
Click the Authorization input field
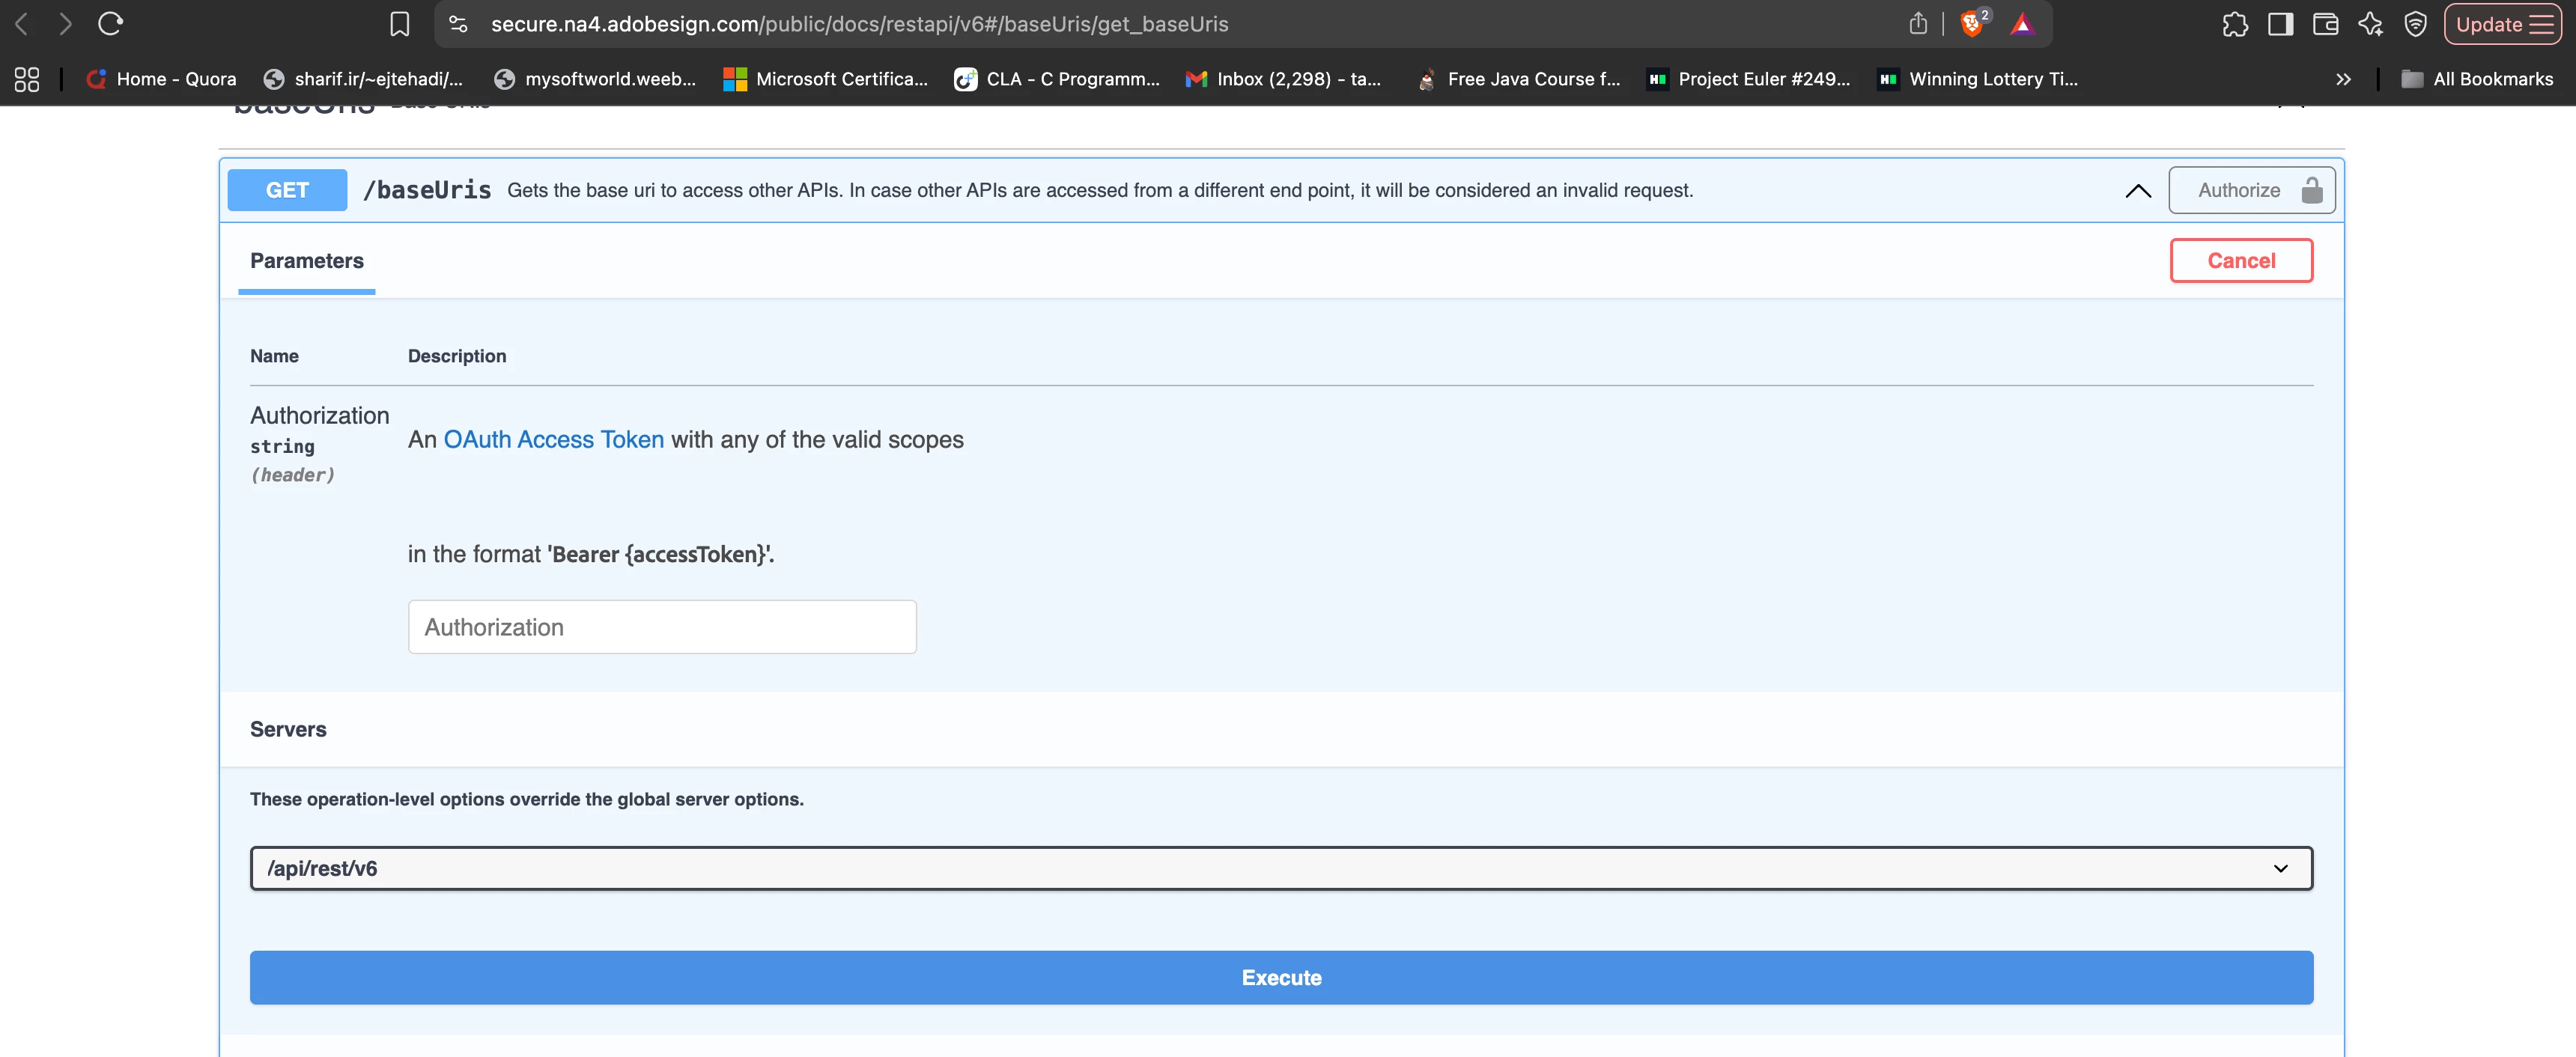point(662,627)
